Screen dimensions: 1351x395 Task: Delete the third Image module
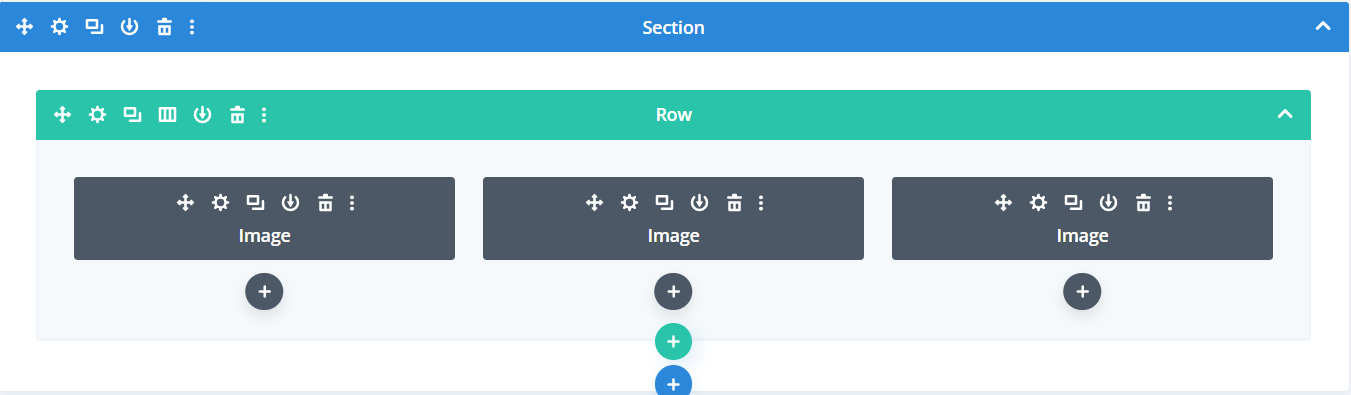(1143, 203)
